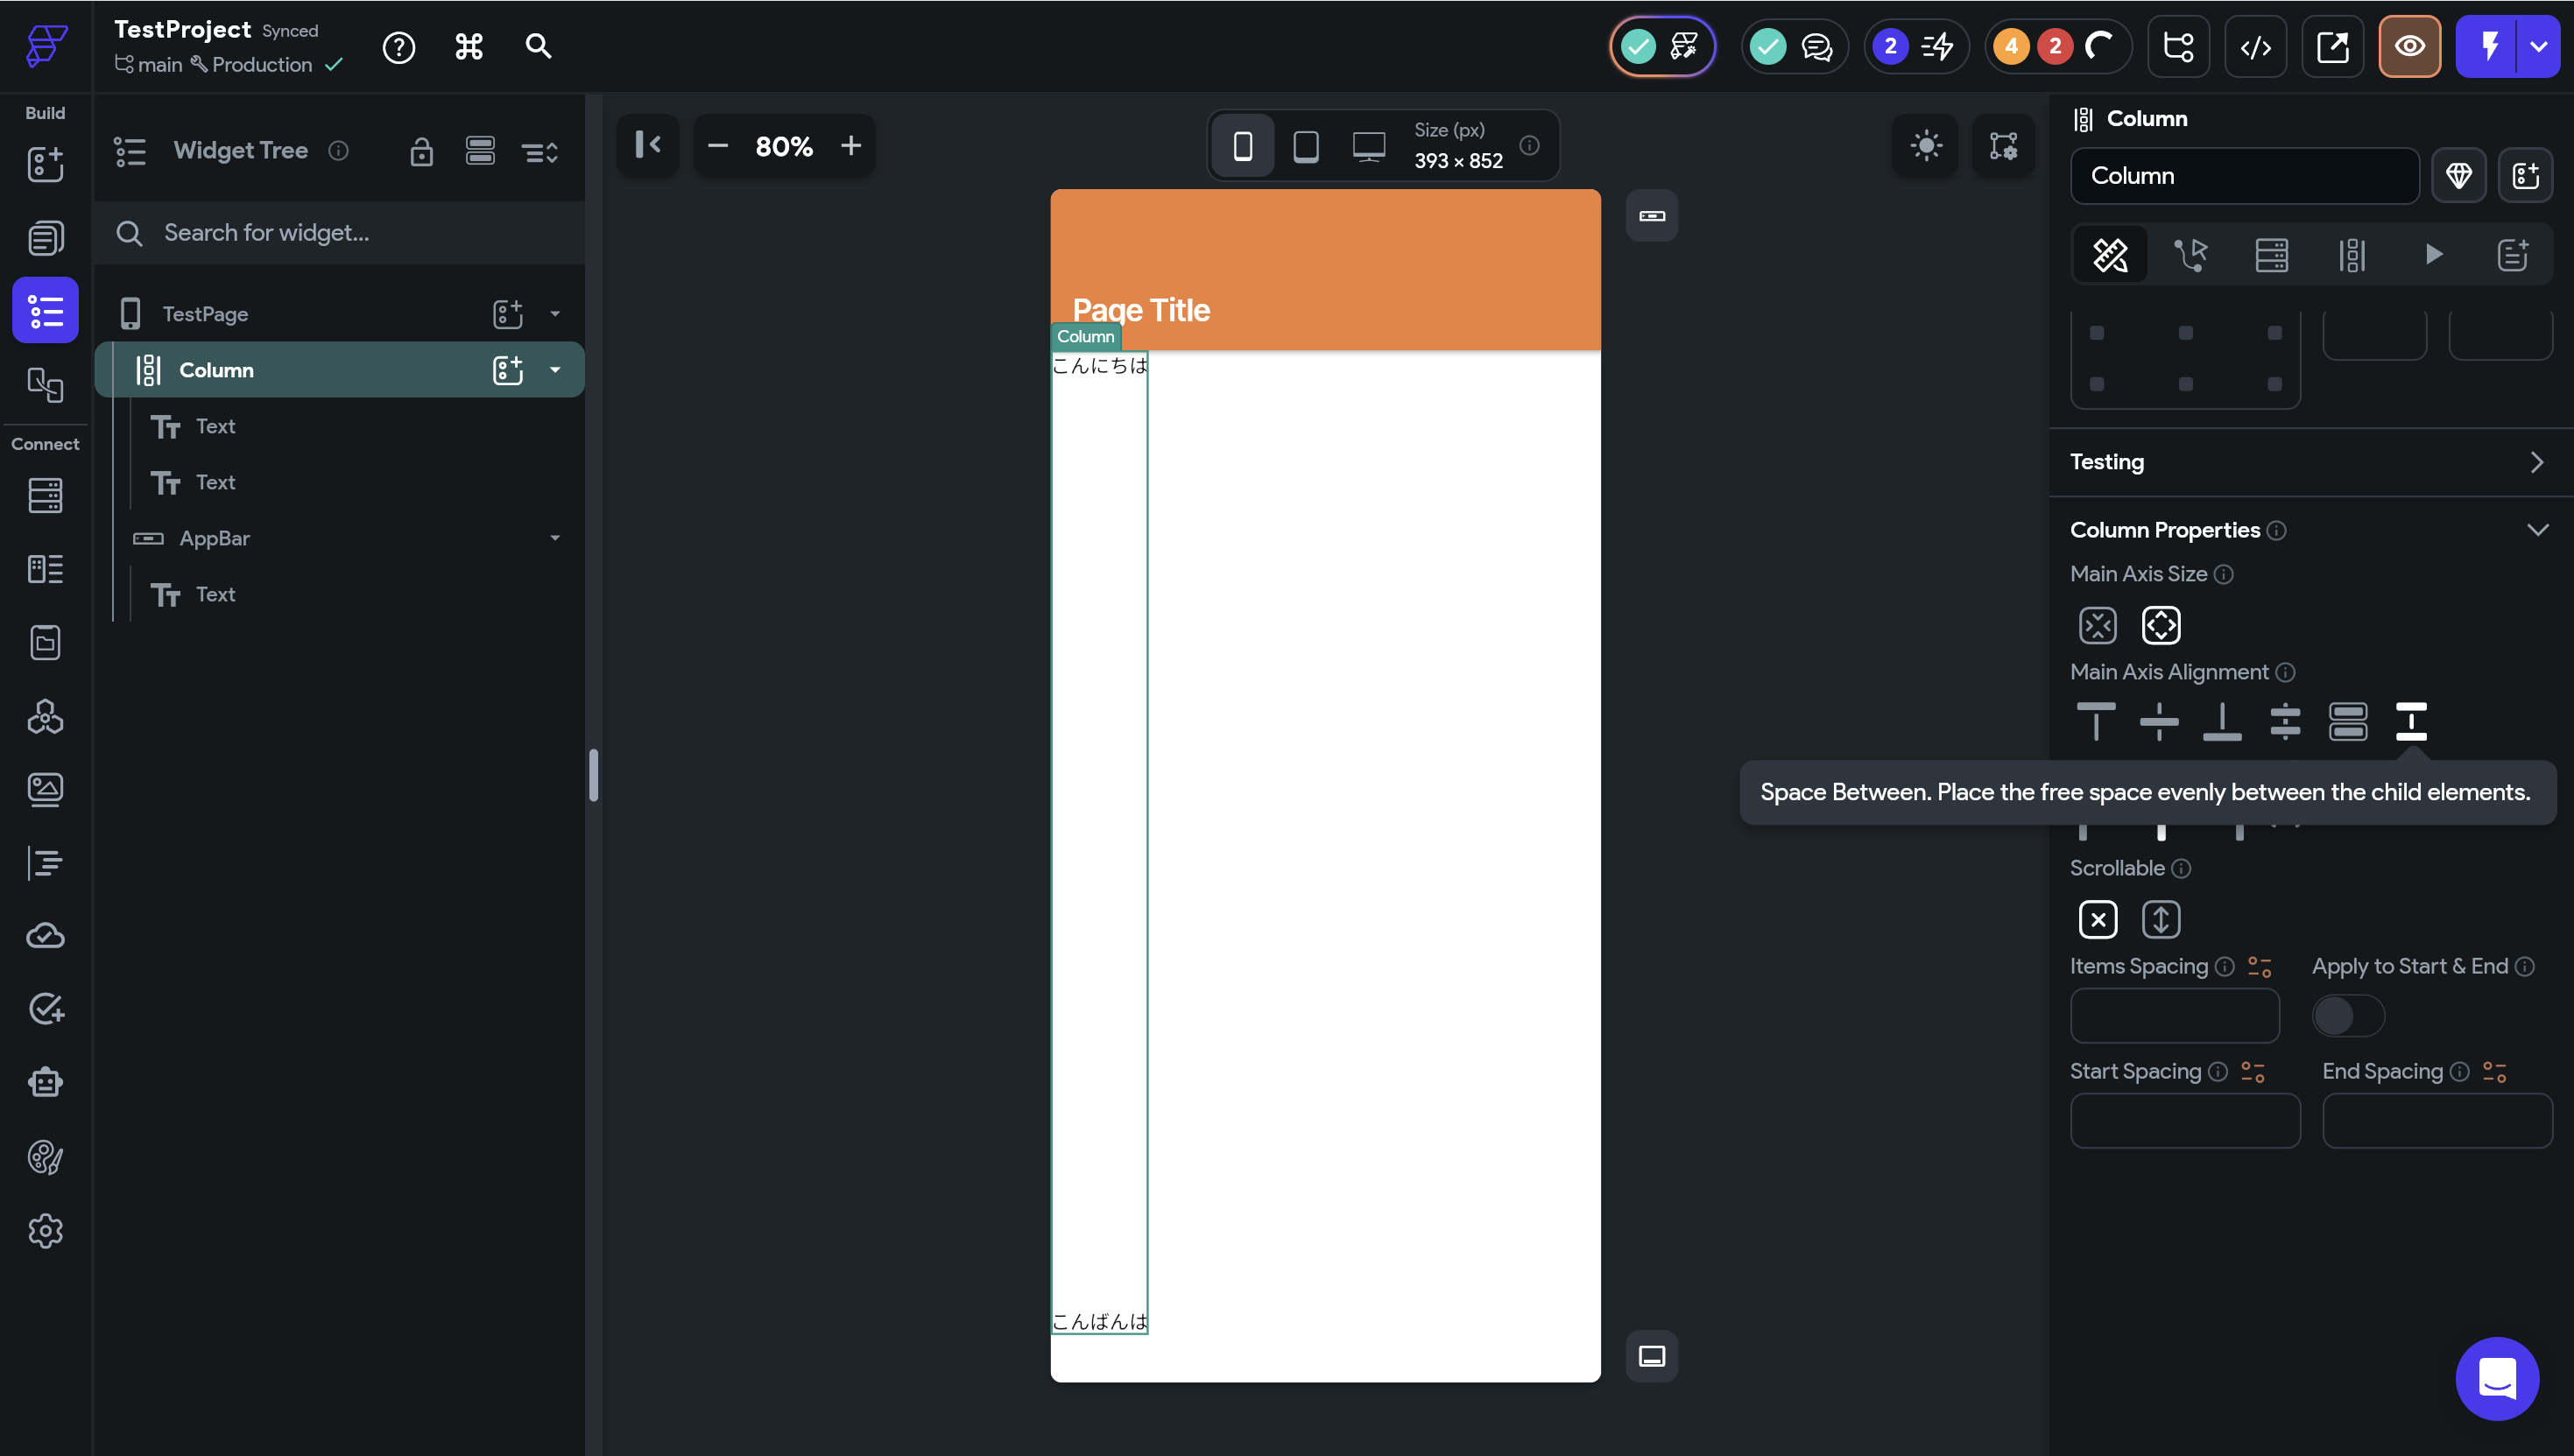Collapse the Column Properties section
This screenshot has width=2574, height=1456.
click(2537, 530)
